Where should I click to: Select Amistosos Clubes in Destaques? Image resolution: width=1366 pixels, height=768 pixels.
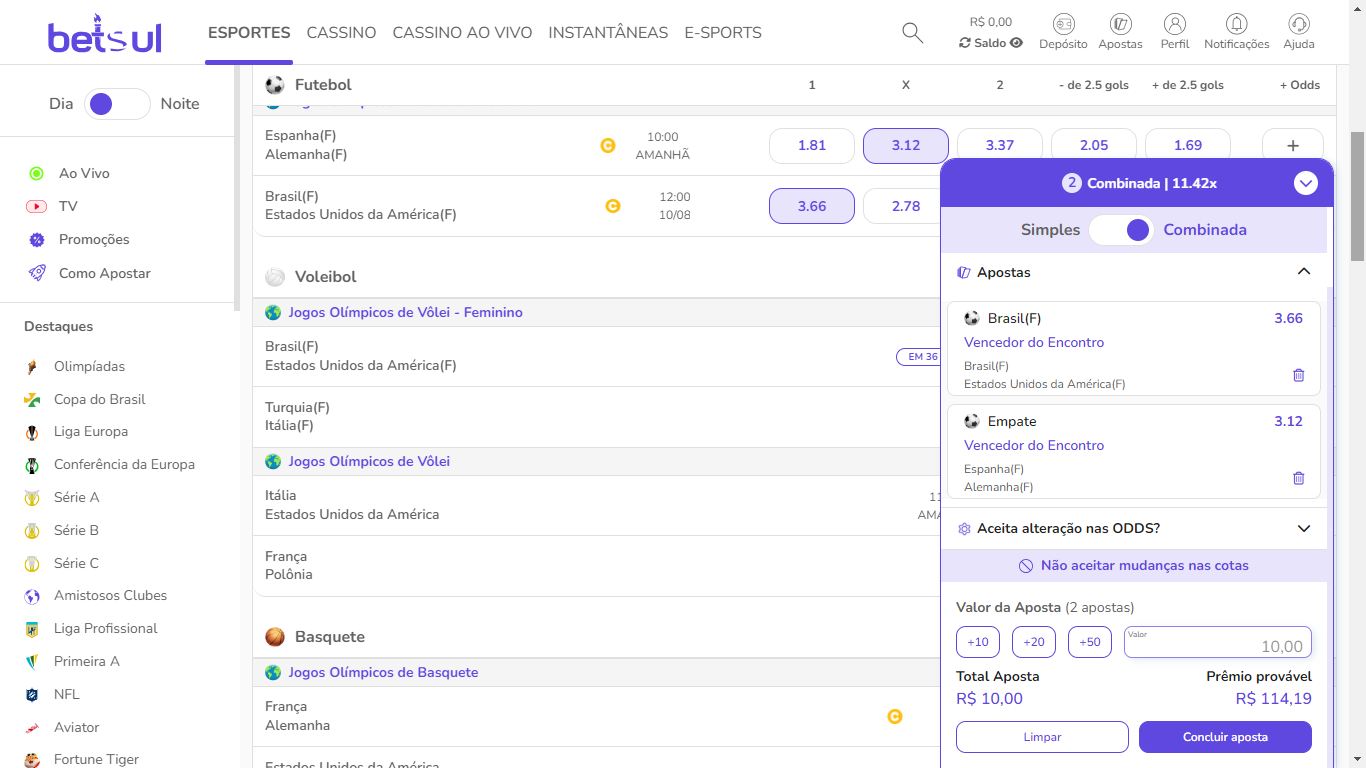coord(110,595)
